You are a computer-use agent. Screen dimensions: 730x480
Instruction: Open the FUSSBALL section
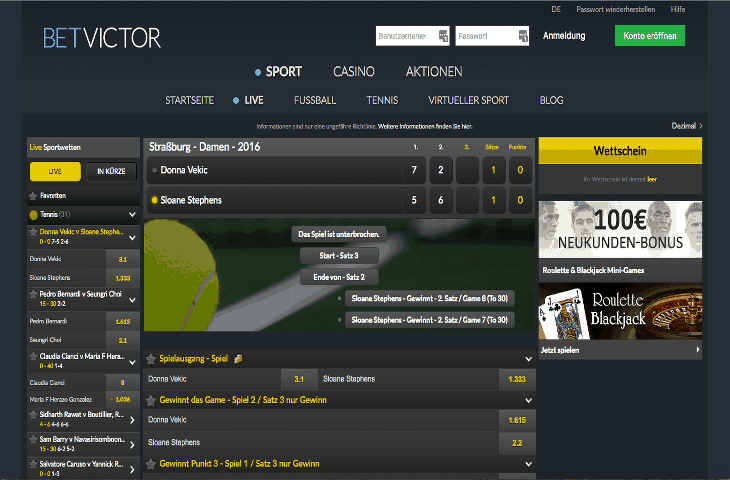pos(315,101)
